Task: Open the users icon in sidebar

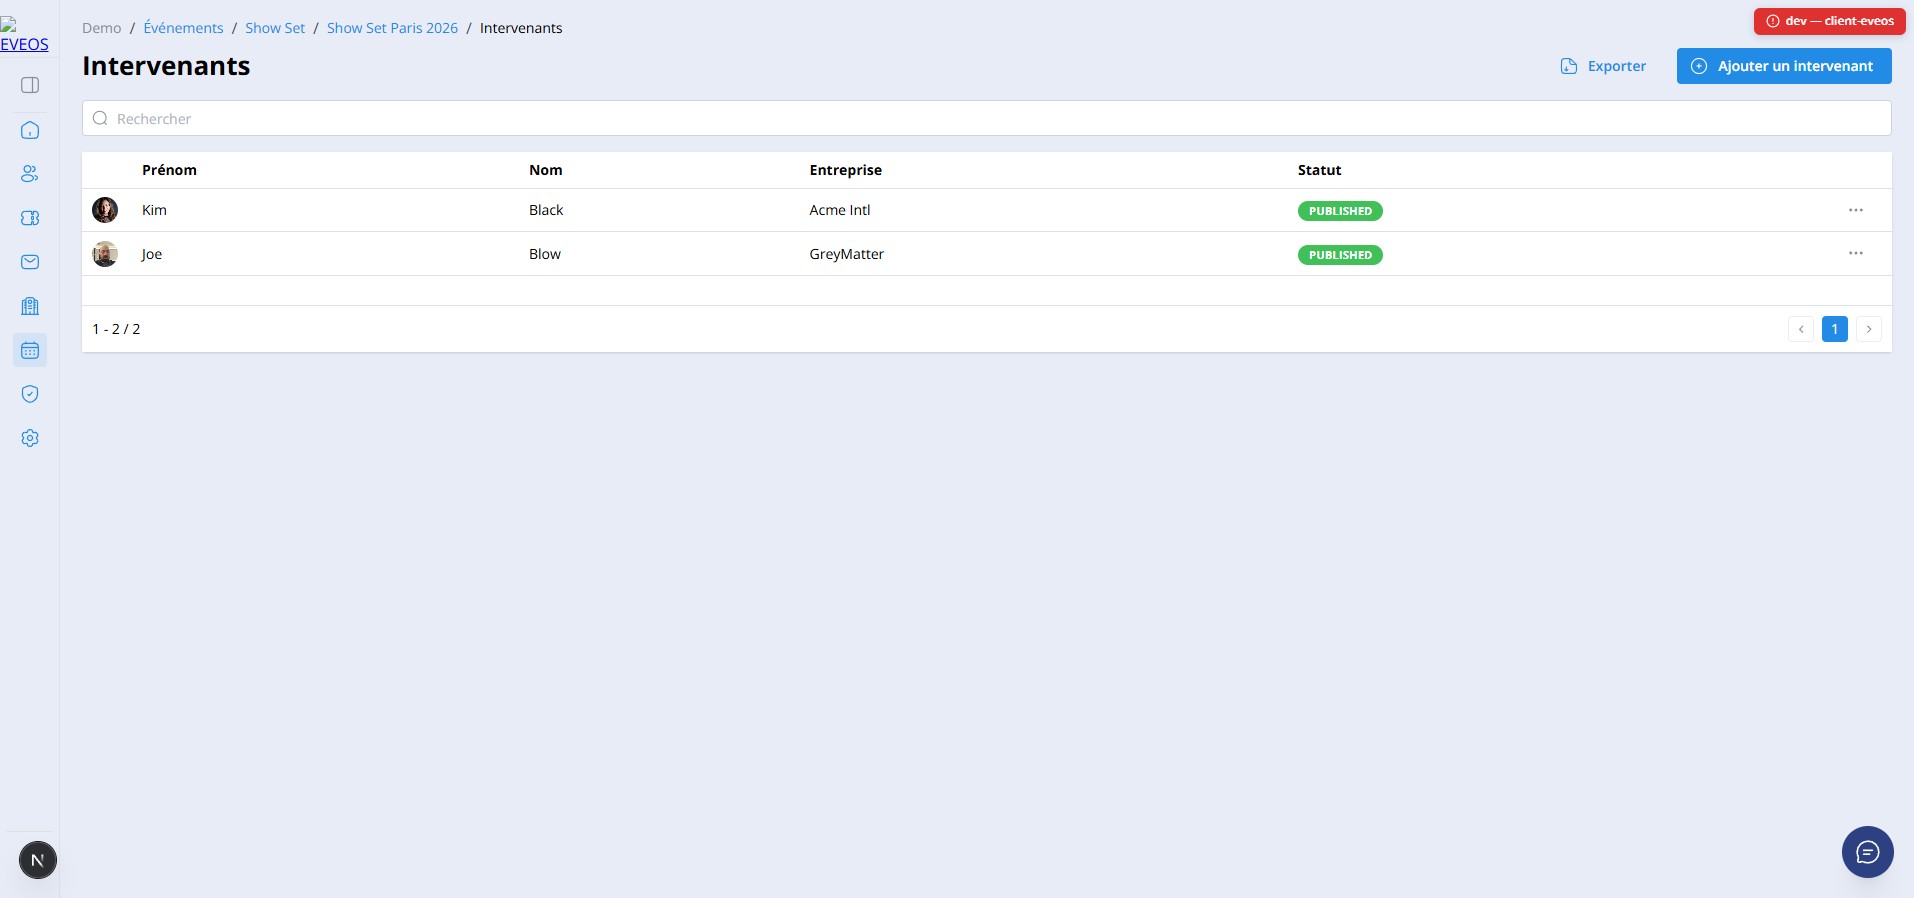Action: pos(30,174)
